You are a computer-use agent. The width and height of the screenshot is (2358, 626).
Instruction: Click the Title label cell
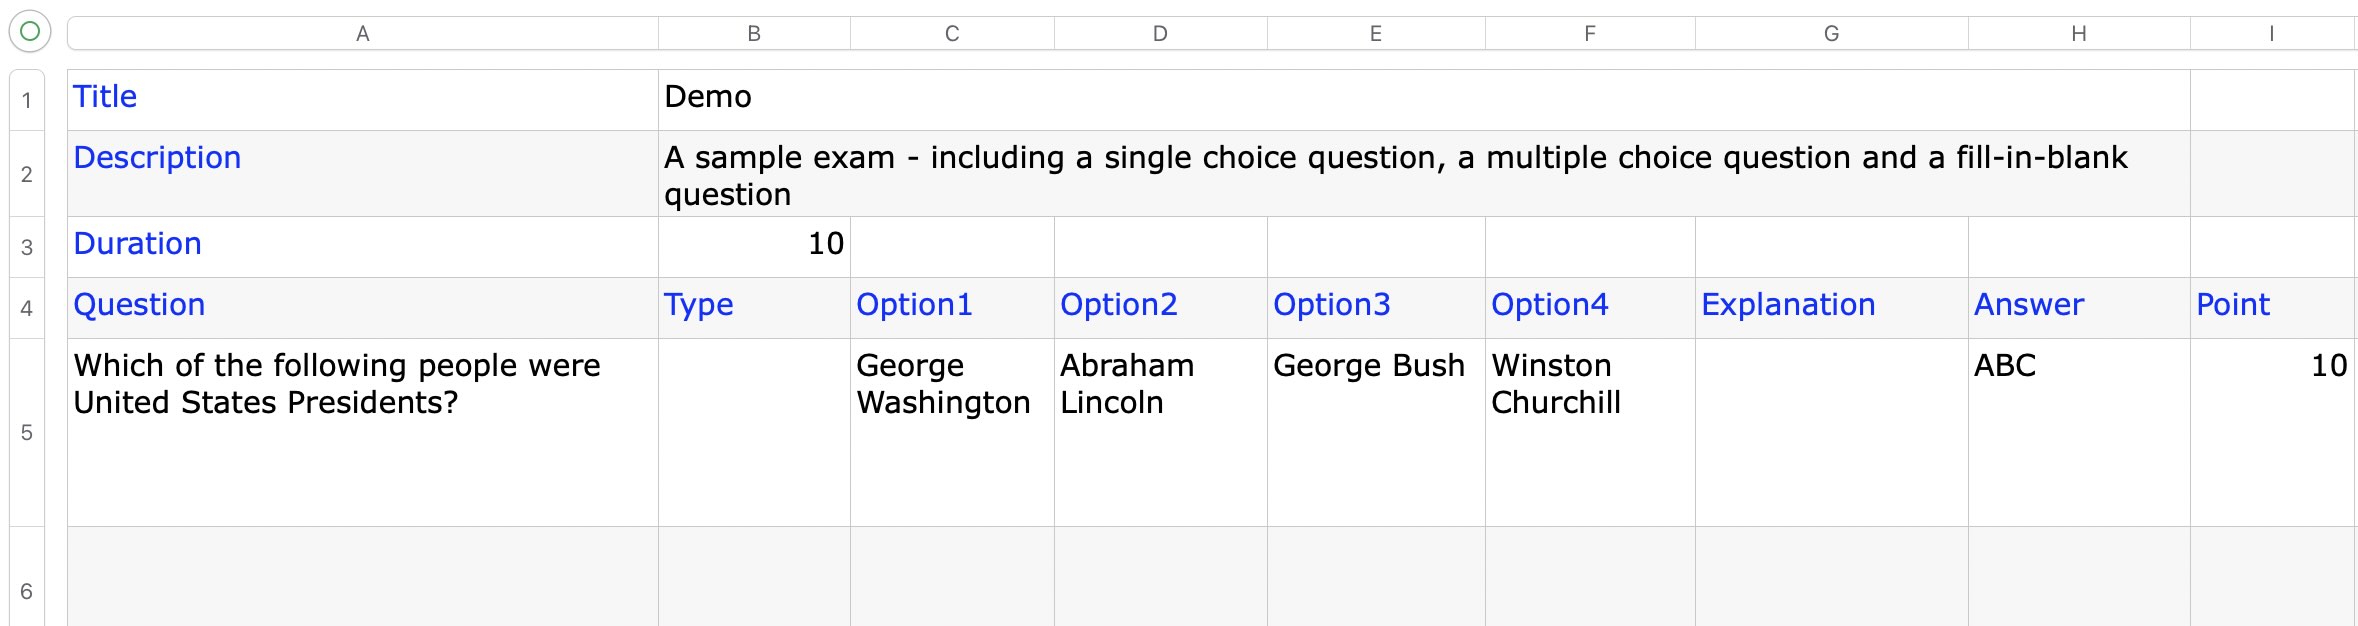(x=362, y=98)
